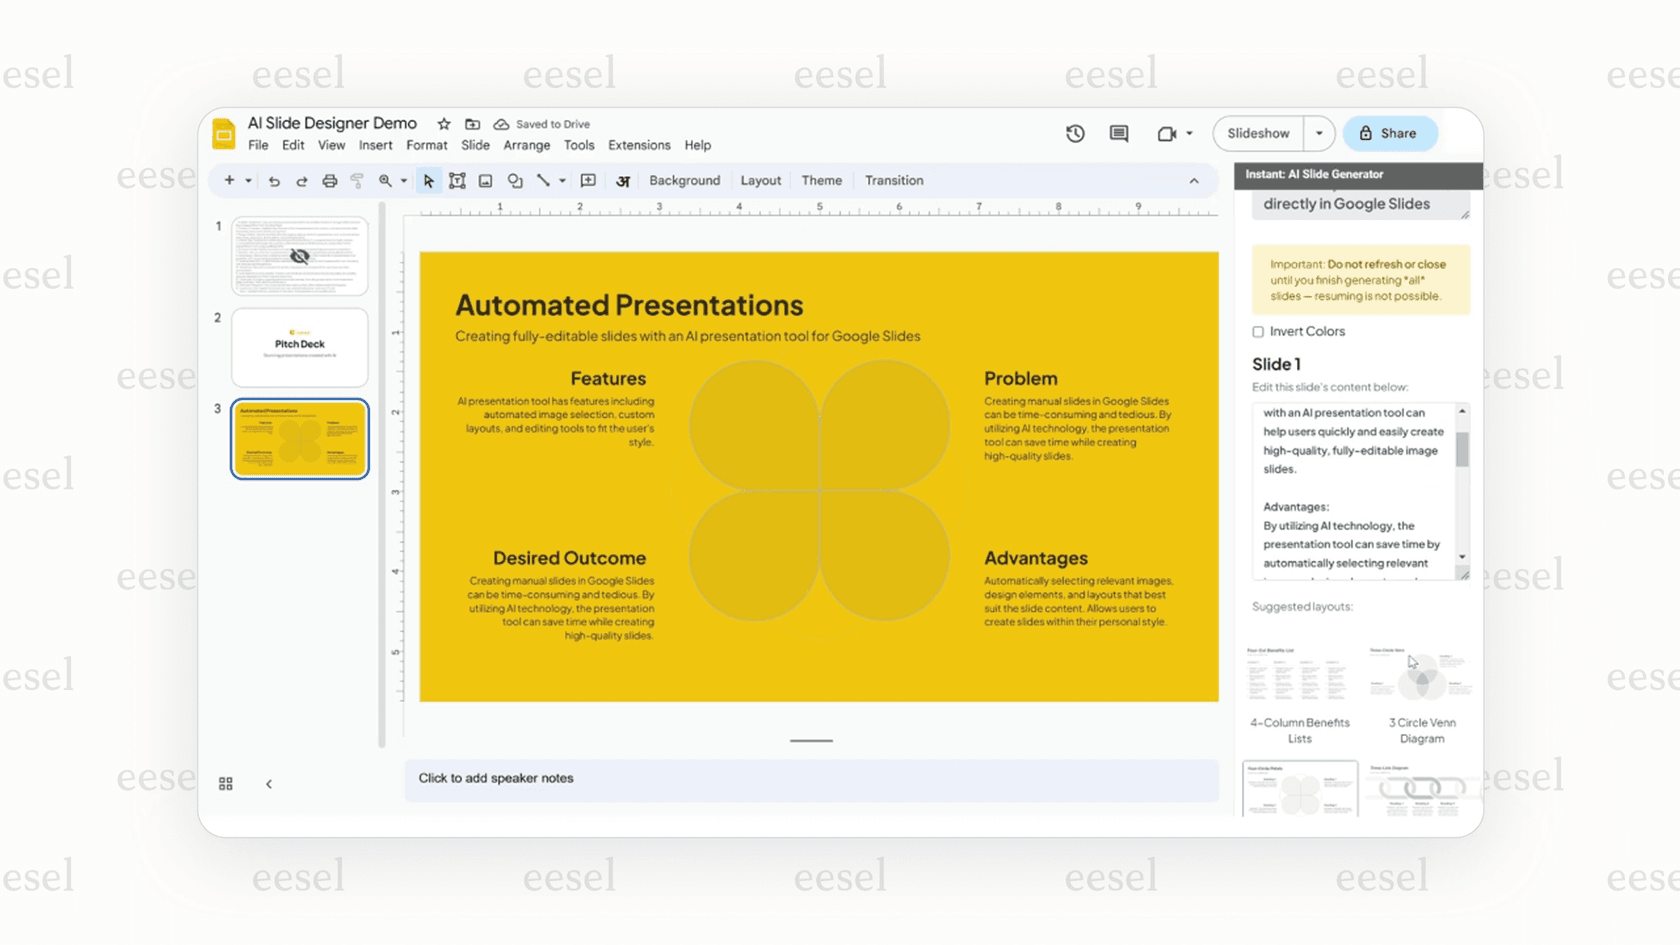Viewport: 1680px width, 945px height.
Task: Click the Undo icon
Action: (274, 180)
